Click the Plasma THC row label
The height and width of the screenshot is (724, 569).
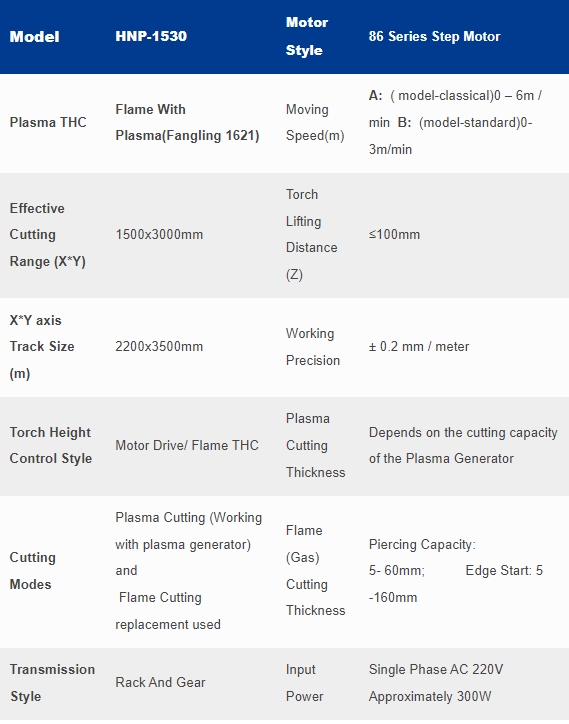tap(48, 122)
